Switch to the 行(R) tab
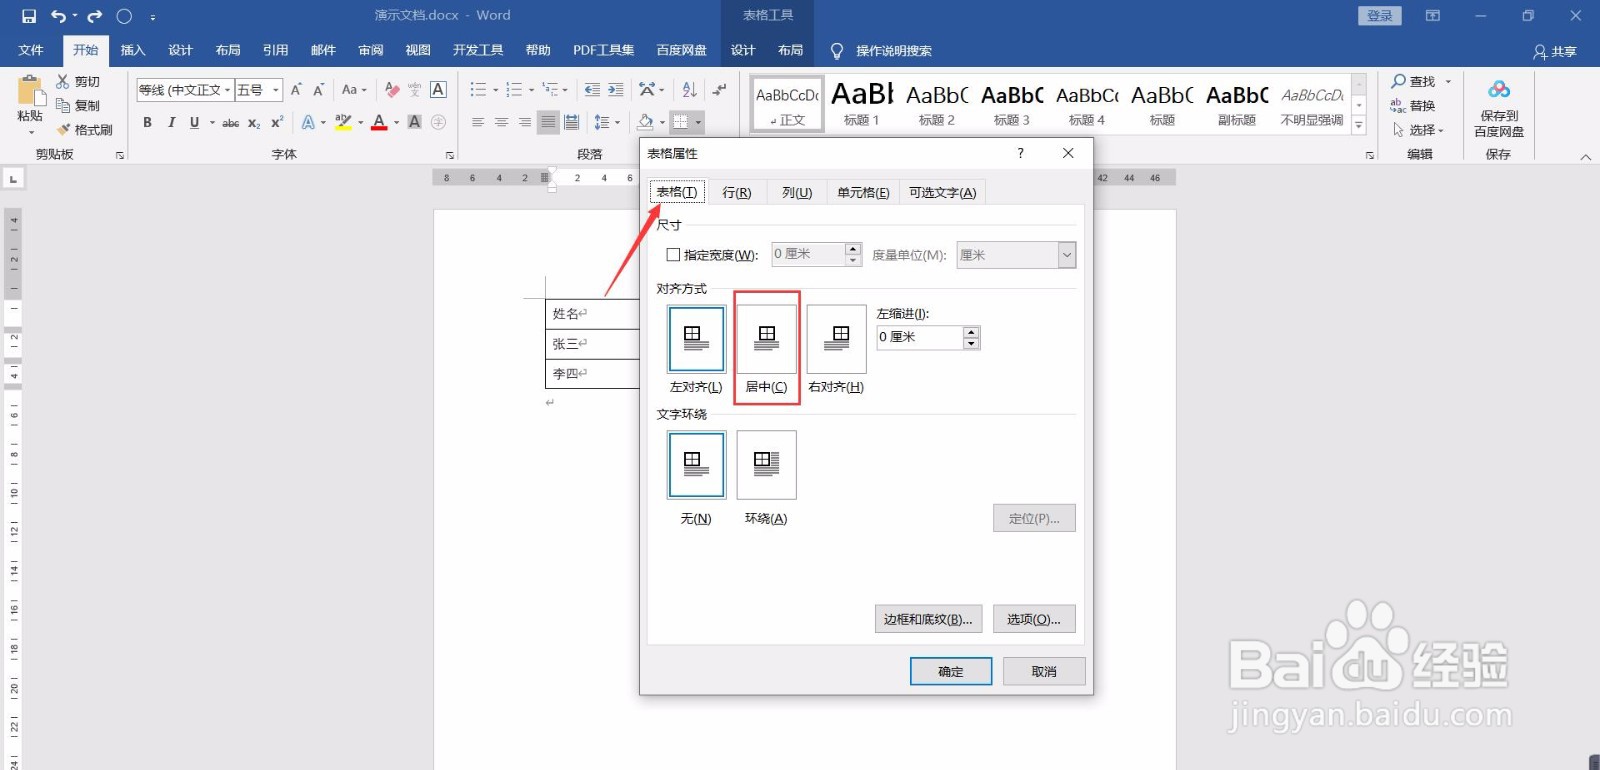This screenshot has width=1600, height=770. pos(737,192)
